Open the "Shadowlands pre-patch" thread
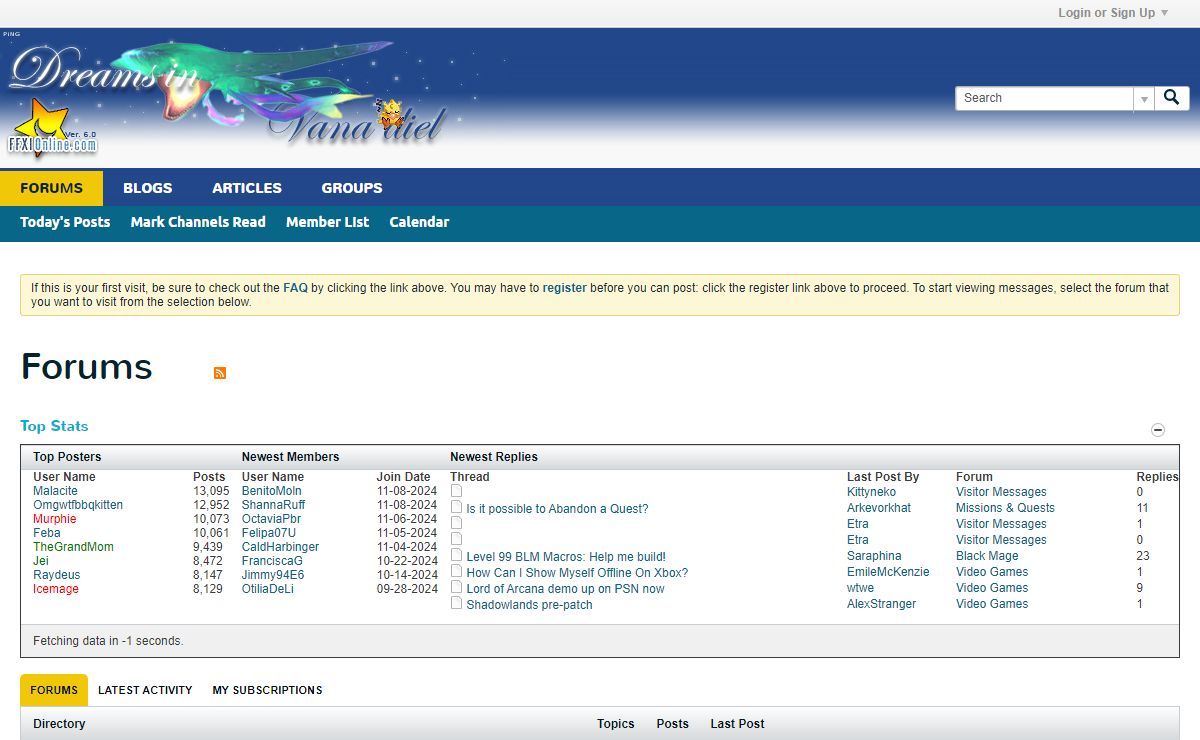This screenshot has width=1200, height=740. [529, 605]
